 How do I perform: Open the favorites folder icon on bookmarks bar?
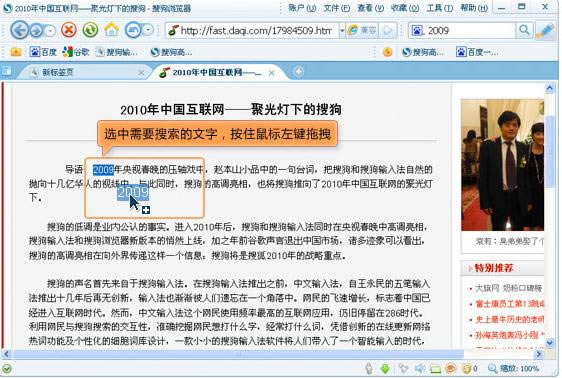16,52
